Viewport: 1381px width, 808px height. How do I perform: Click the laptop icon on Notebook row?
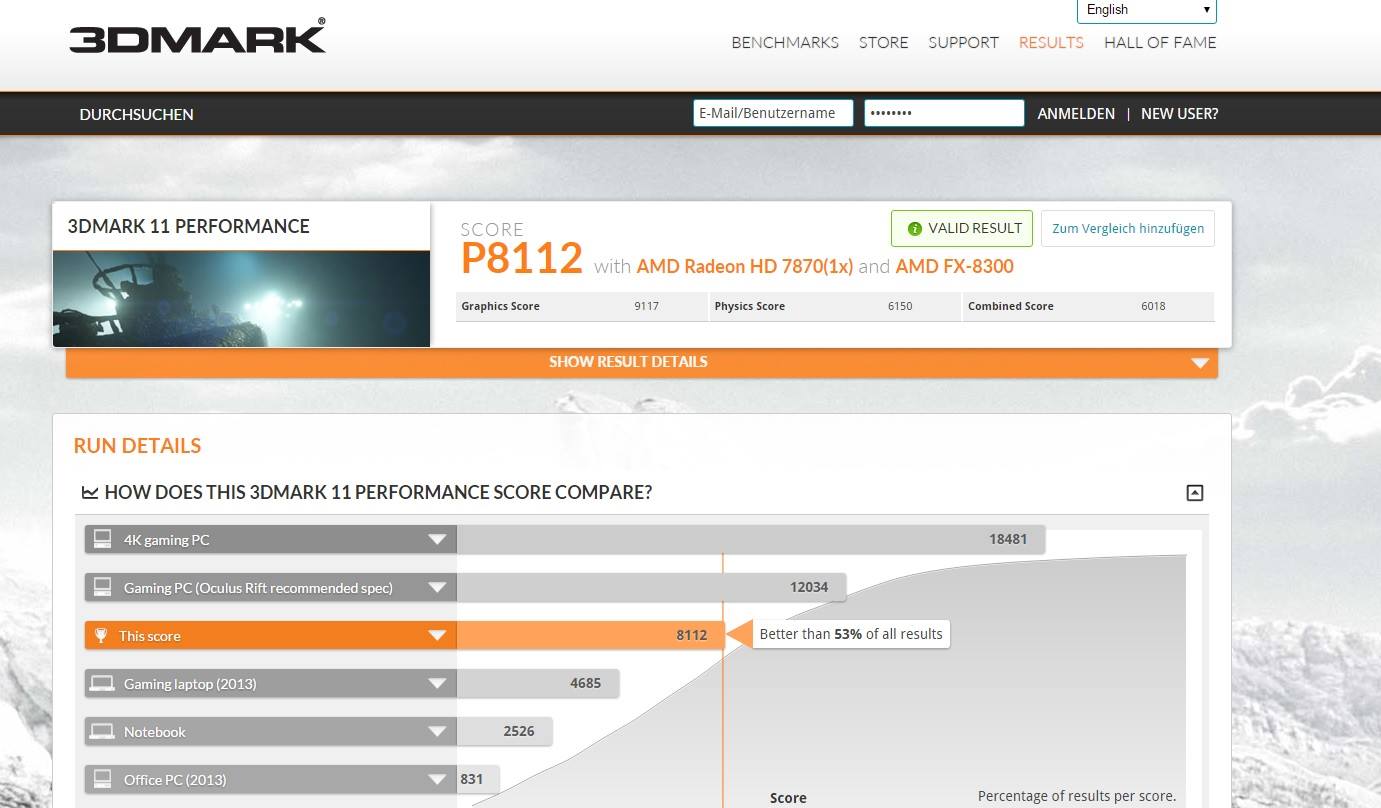click(x=102, y=731)
